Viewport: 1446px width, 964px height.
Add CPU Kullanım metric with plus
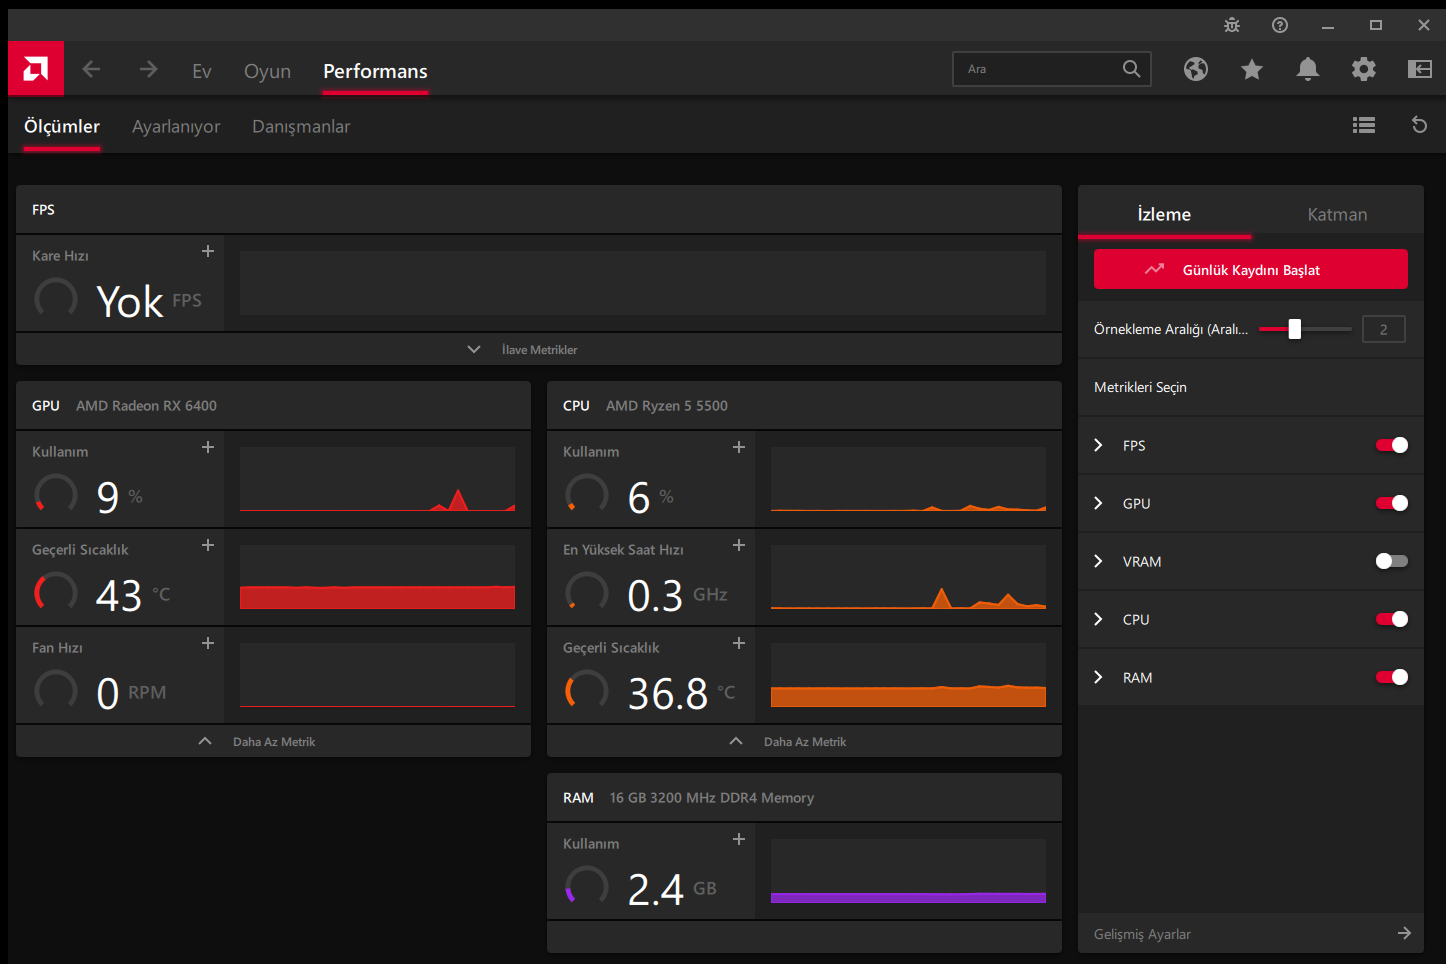tap(739, 447)
